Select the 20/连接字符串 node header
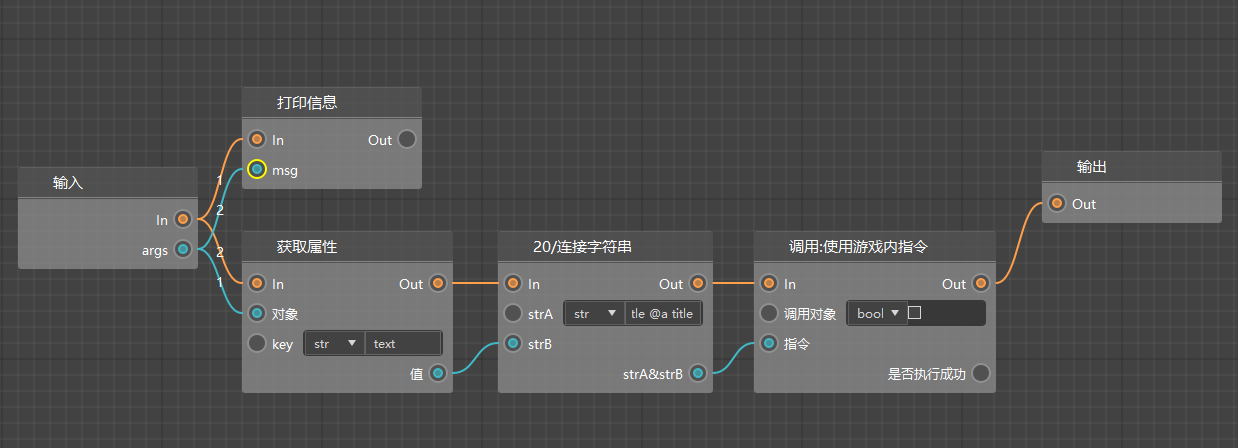This screenshot has height=448, width=1238. pyautogui.click(x=604, y=247)
